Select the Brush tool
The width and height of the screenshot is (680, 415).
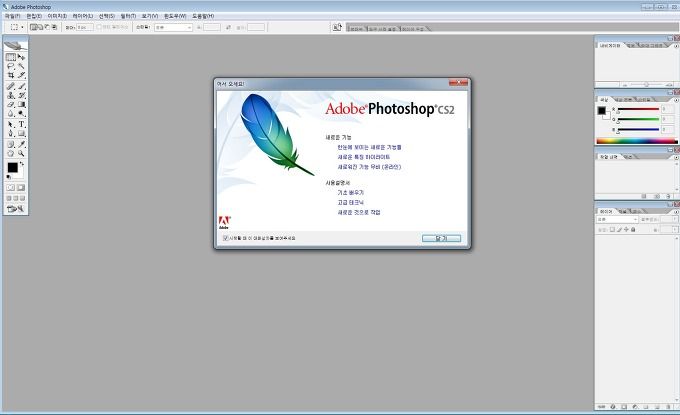coord(21,86)
